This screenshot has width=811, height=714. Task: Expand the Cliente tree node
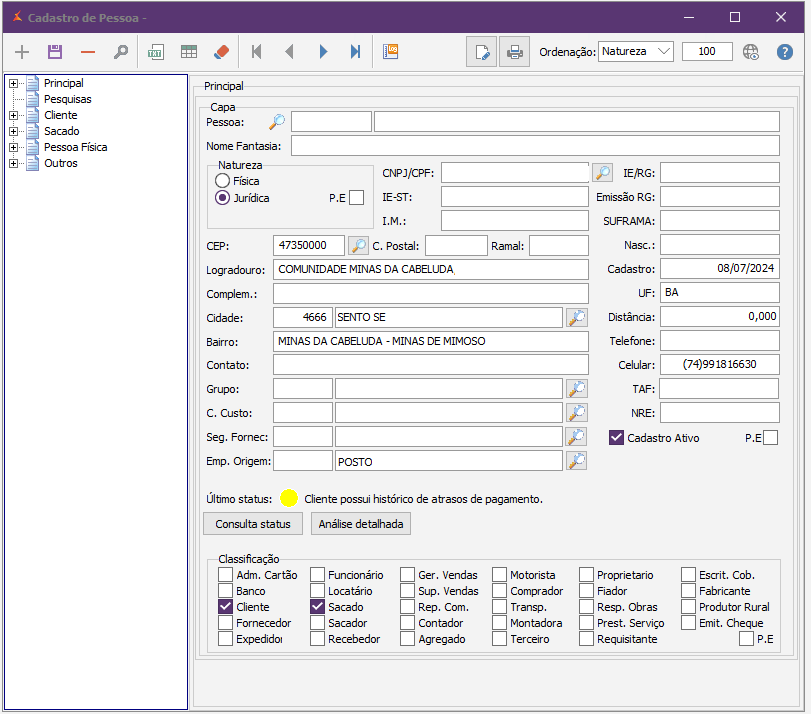[x=13, y=115]
